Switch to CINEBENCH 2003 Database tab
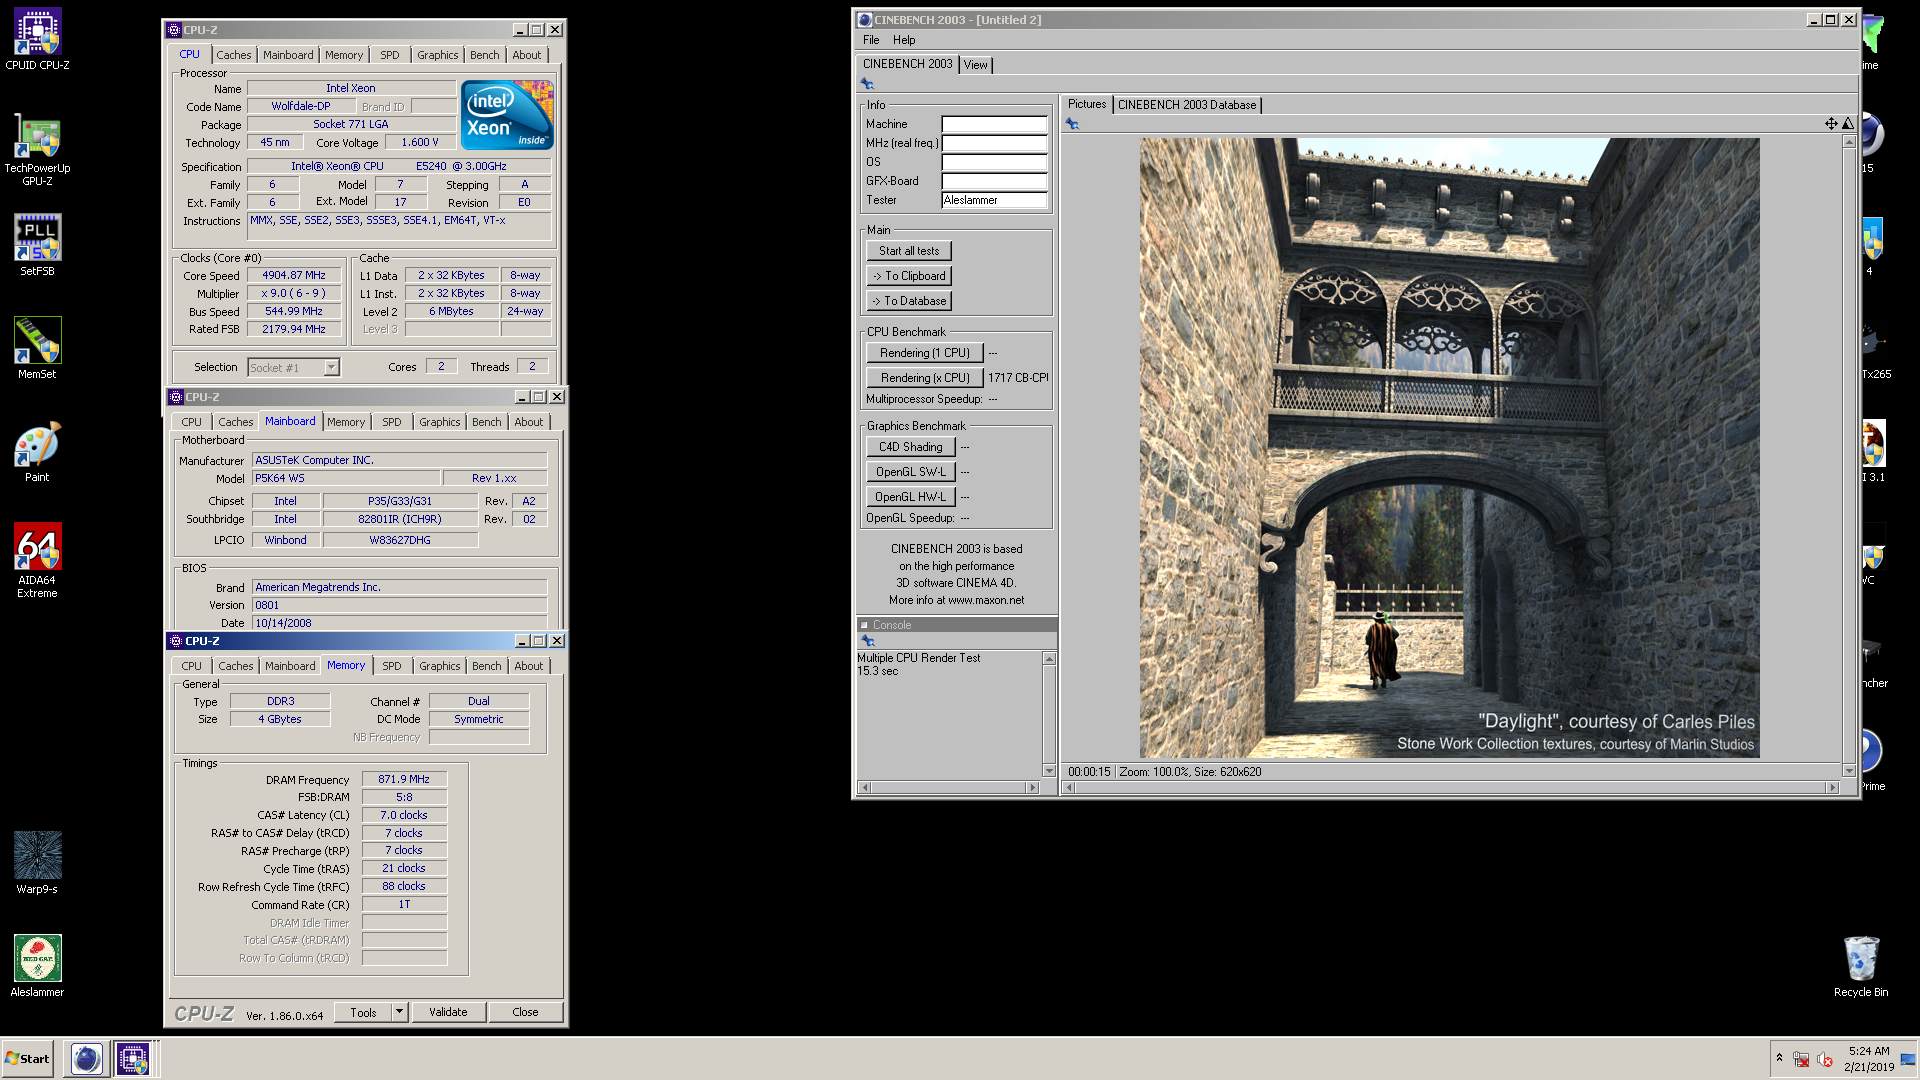Screen dimensions: 1920x1080 [x=1187, y=105]
